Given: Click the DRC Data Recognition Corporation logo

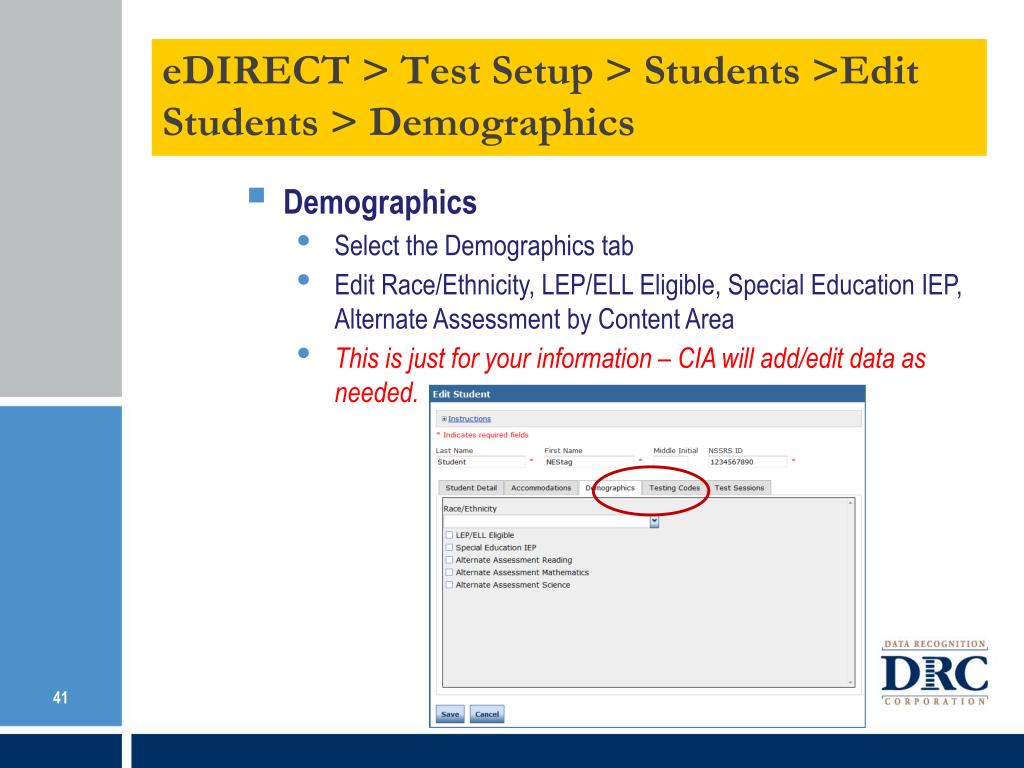Looking at the screenshot, I should 934,673.
